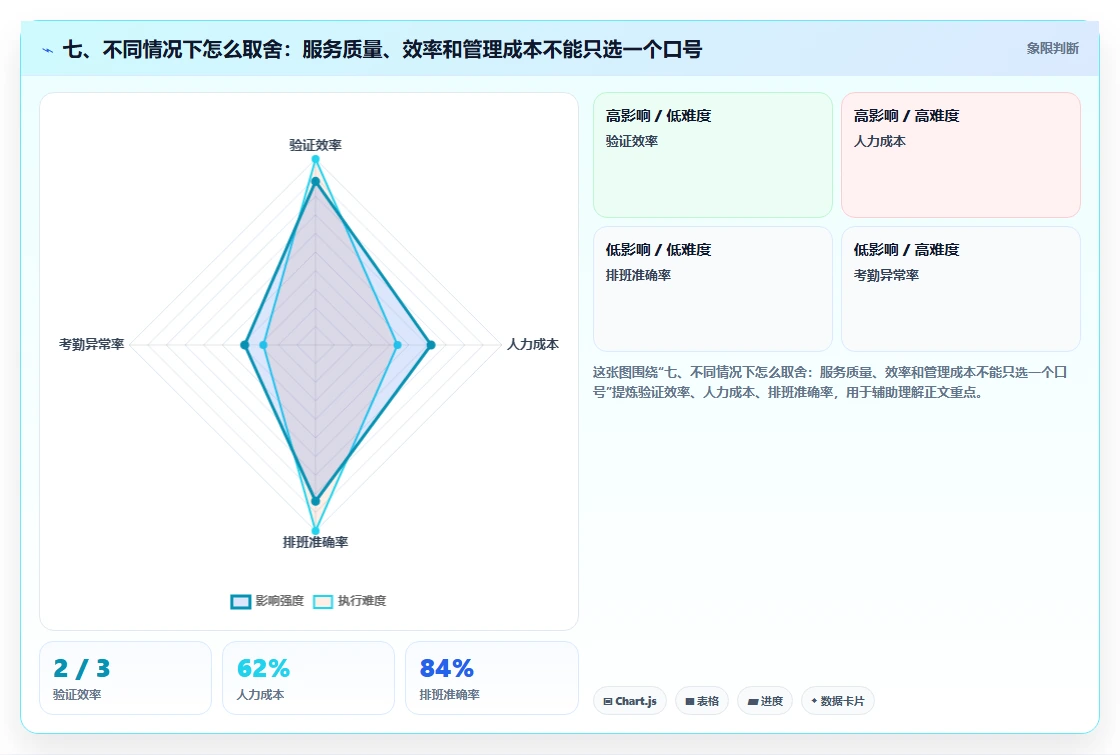Click the 排班准确率 radar axis label
The image size is (1120, 755).
click(315, 542)
